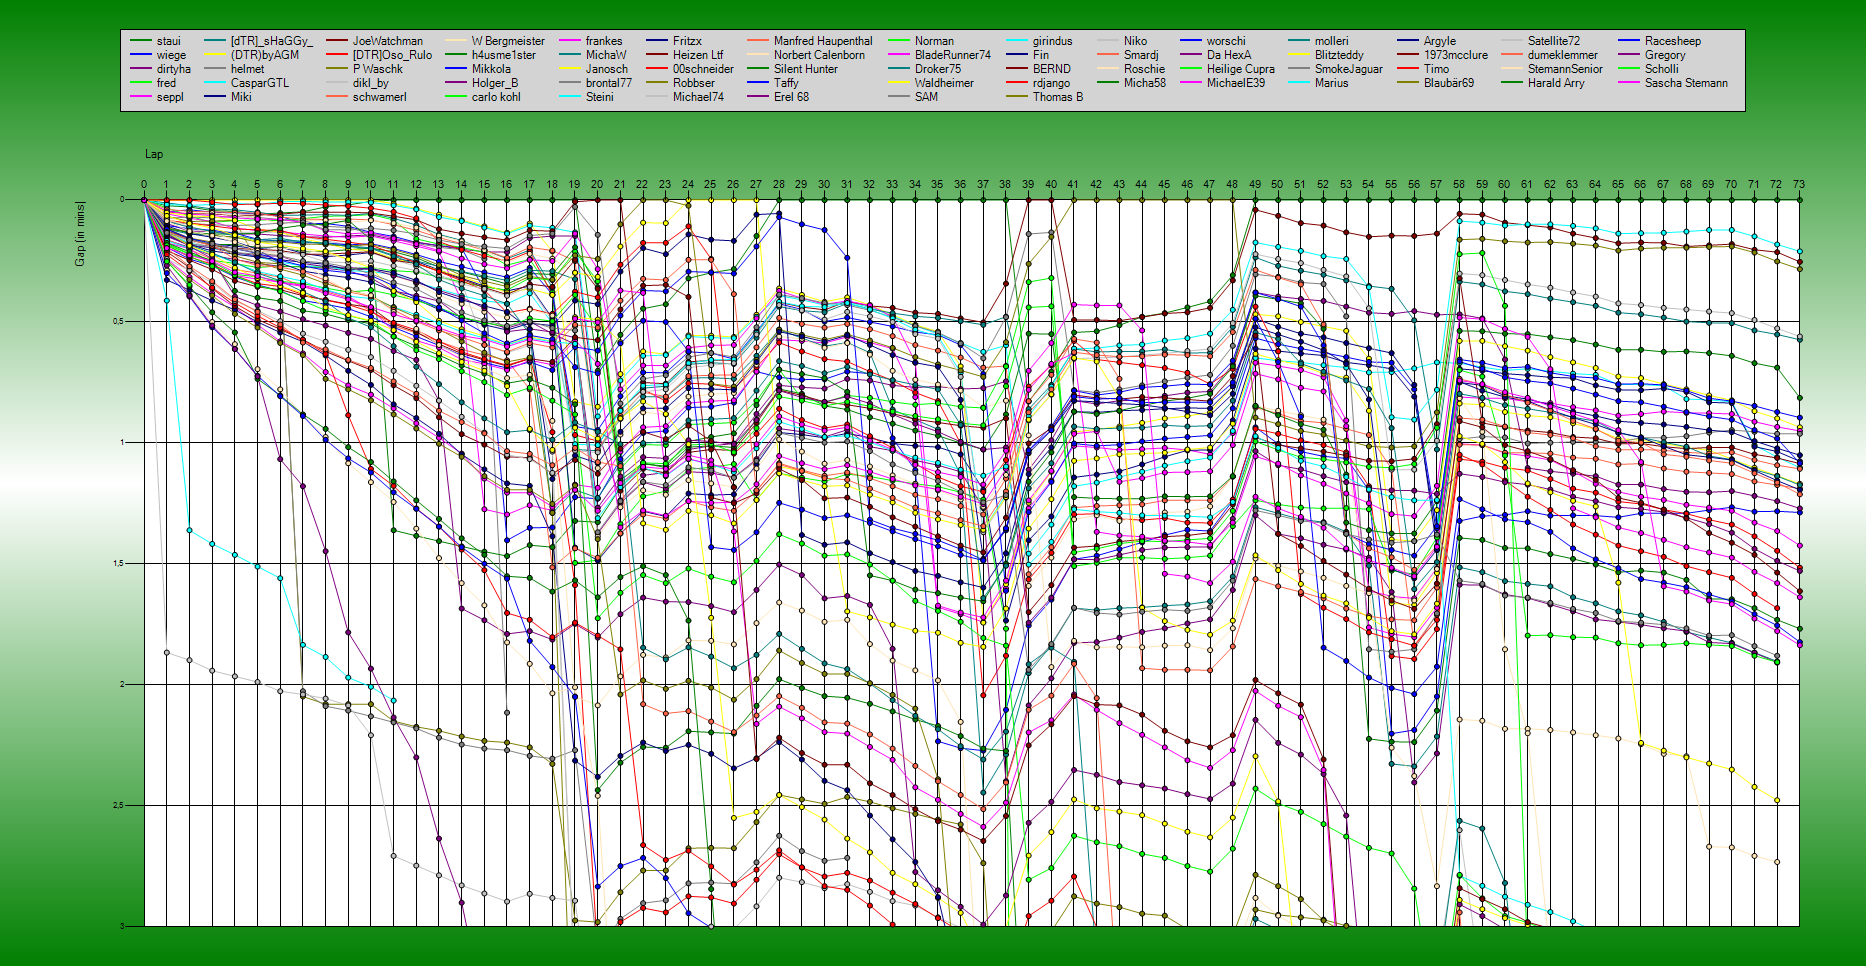The height and width of the screenshot is (966, 1866).
Task: Select the 'seppl' legend entry
Action: [157, 97]
